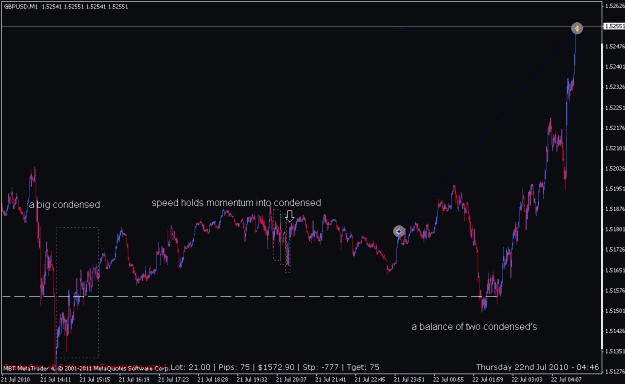Click the '21 Jul 15:15' time axis label
The image size is (625, 384).
(95, 380)
